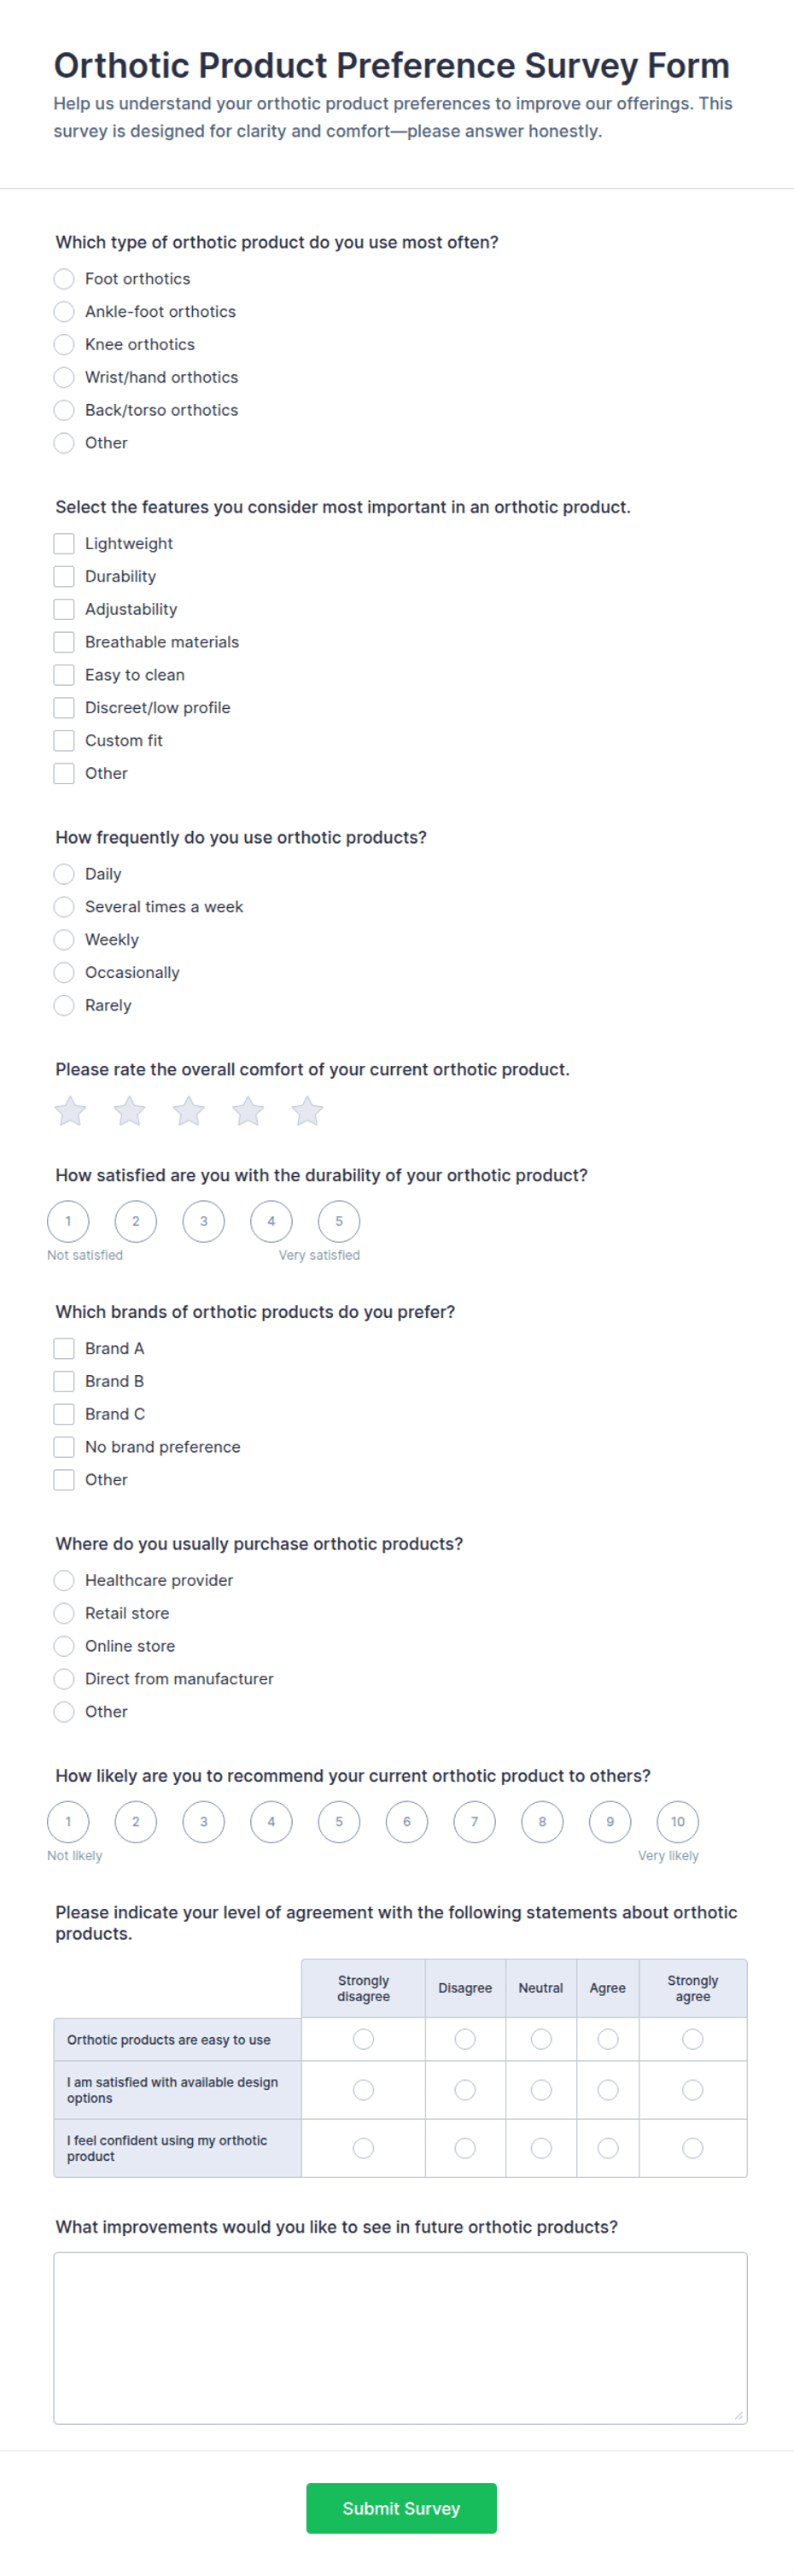Tick the Breathable materials checkbox
This screenshot has height=2576, width=794.
[x=64, y=642]
